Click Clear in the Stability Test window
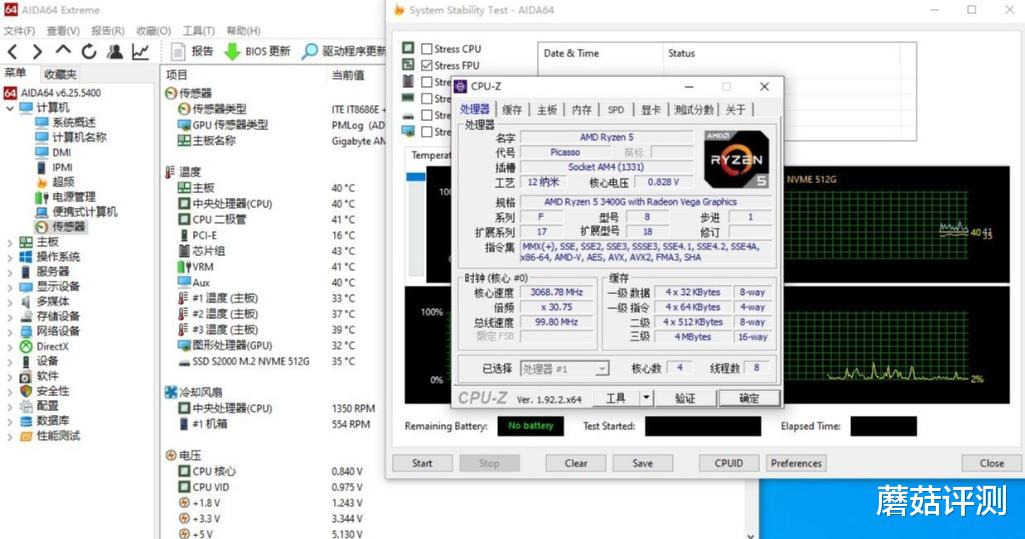This screenshot has width=1025, height=539. pos(576,463)
